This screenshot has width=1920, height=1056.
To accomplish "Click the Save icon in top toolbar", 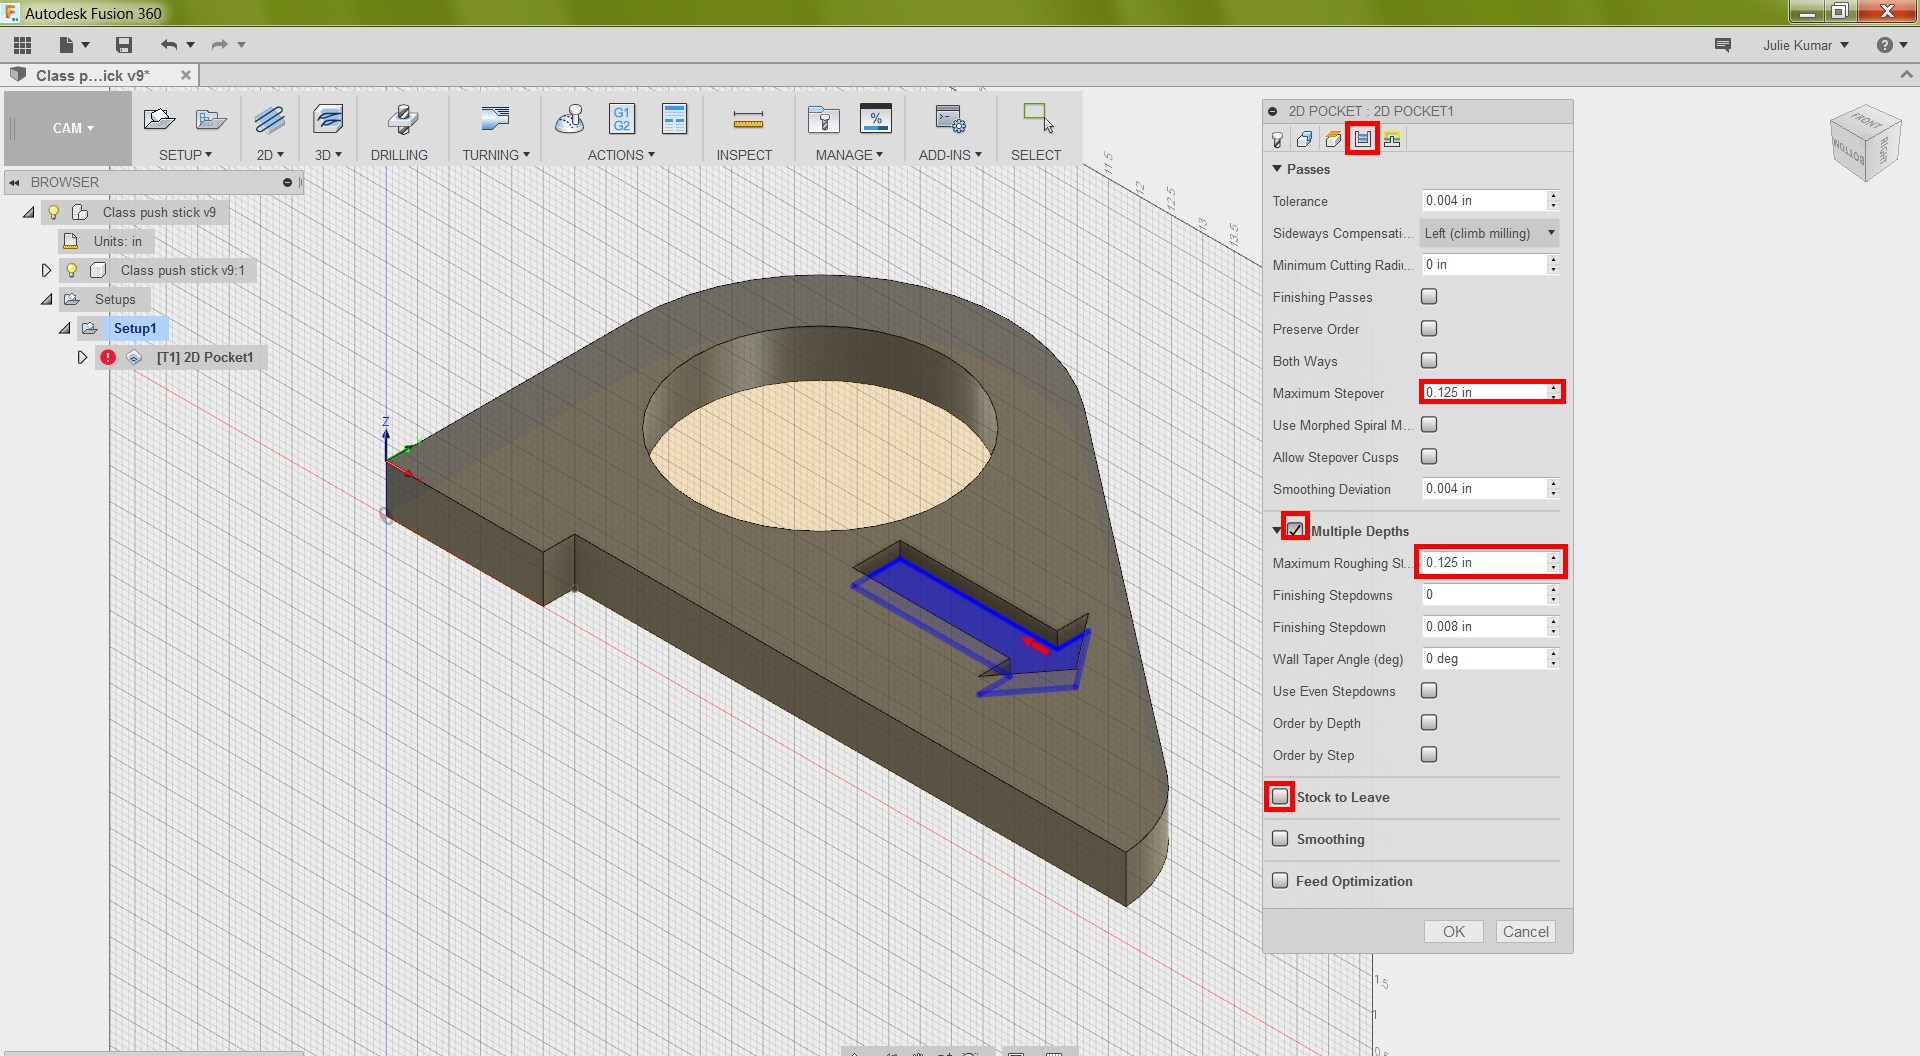I will coord(124,45).
